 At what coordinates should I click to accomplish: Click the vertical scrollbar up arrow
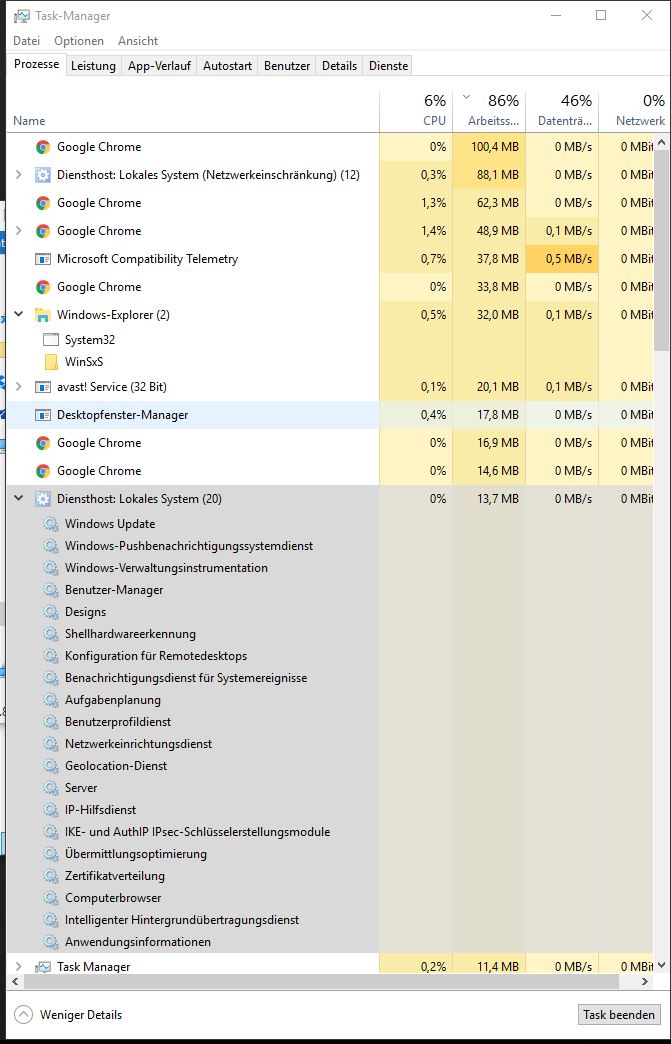[662, 142]
